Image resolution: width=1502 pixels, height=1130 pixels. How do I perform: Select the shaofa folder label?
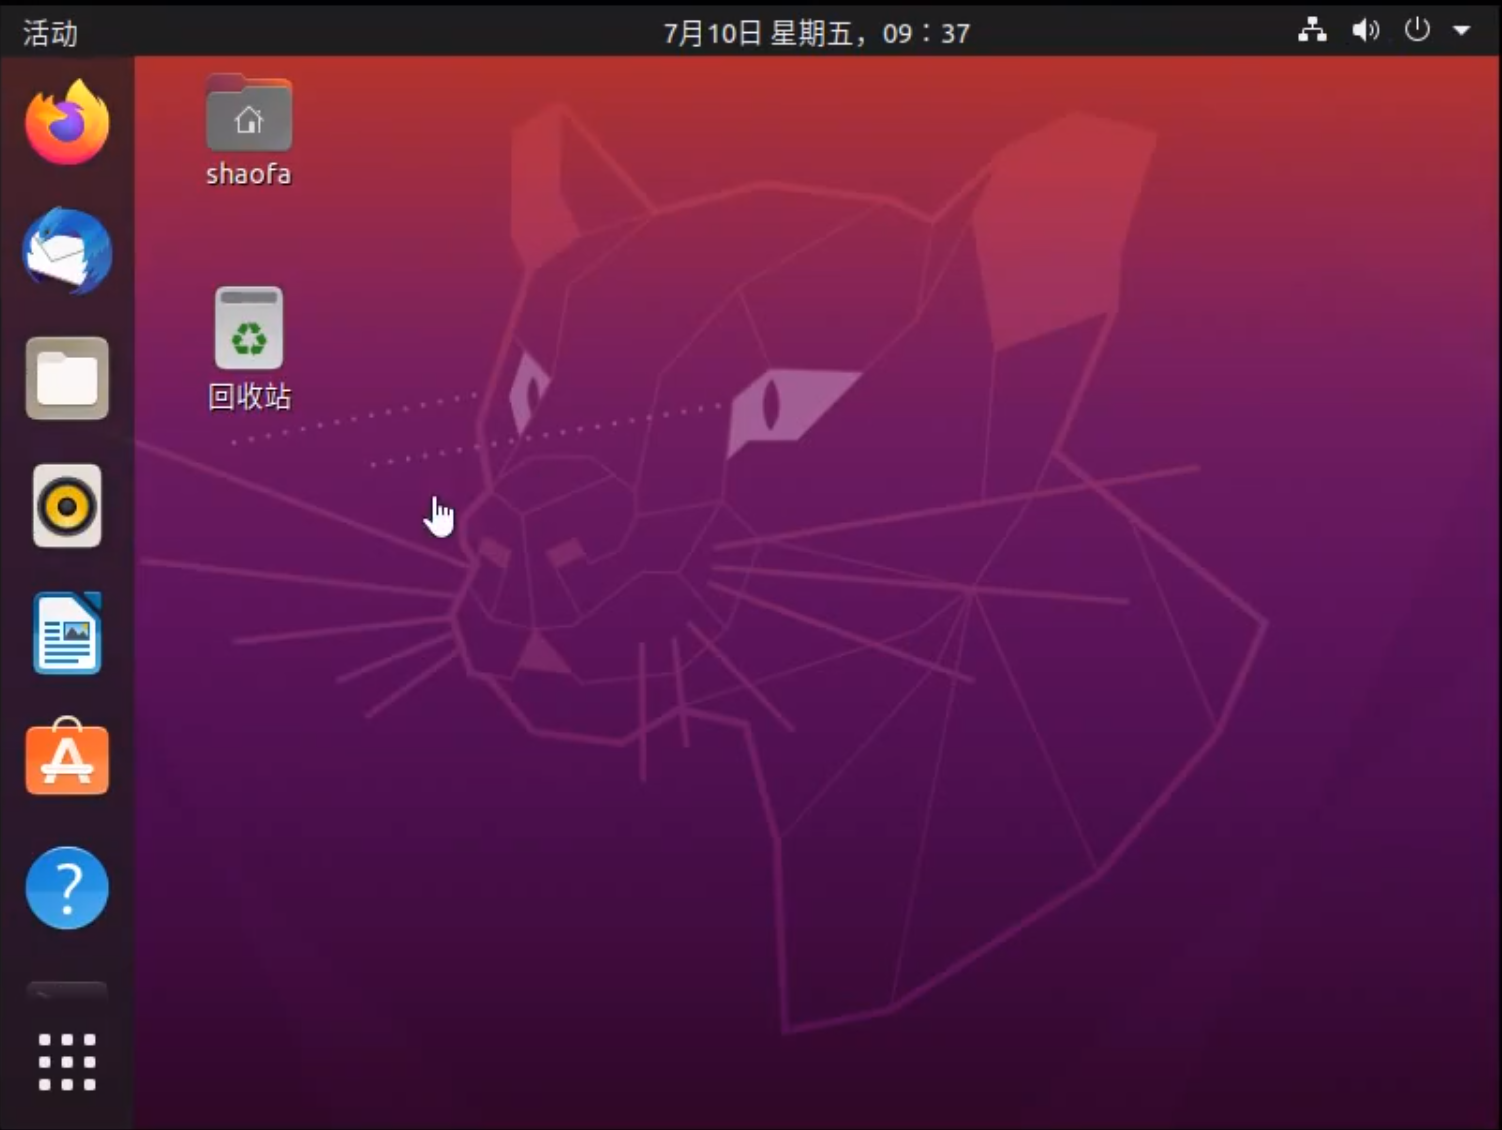(248, 173)
